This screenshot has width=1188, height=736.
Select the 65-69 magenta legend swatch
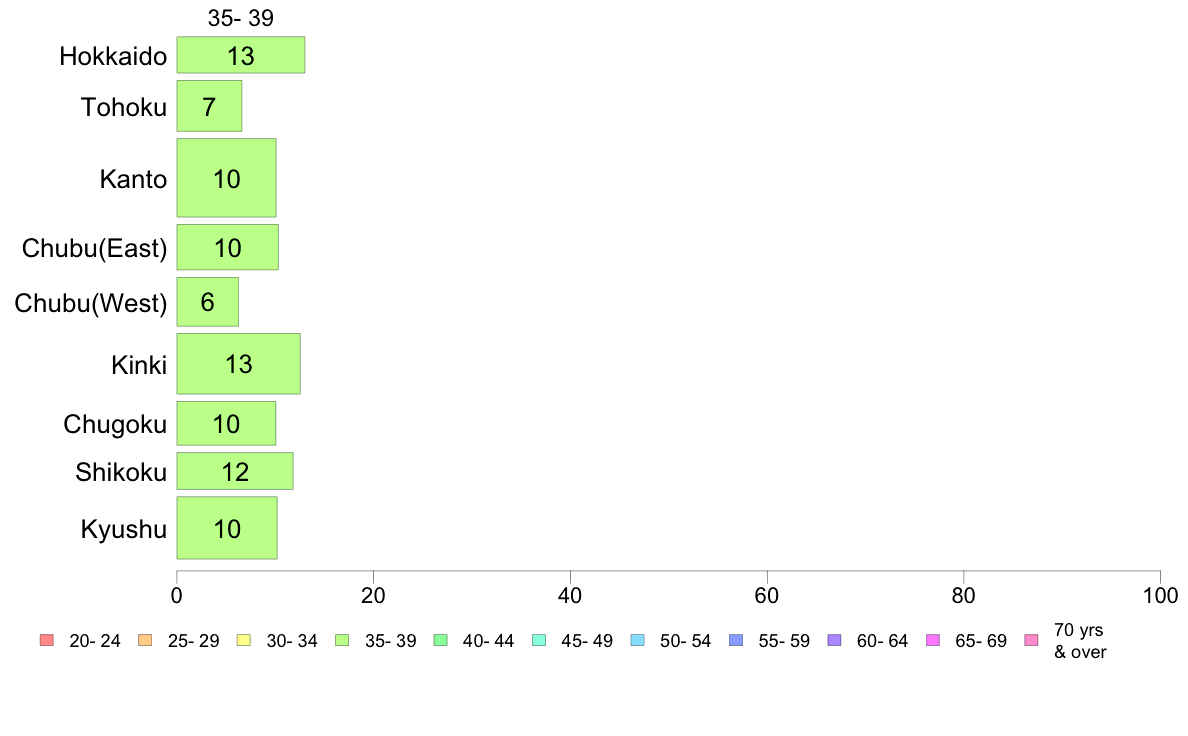pyautogui.click(x=933, y=640)
